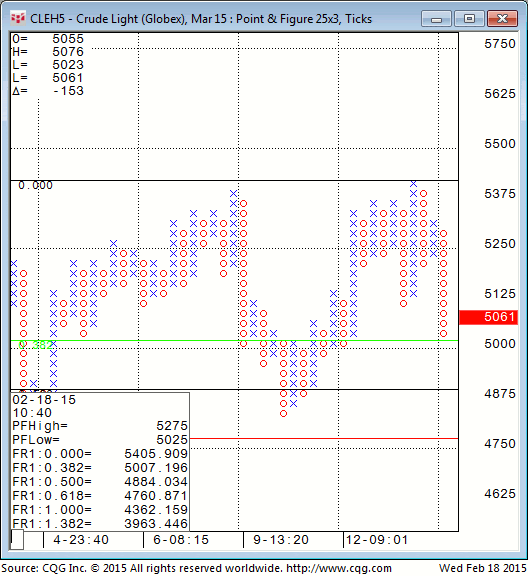This screenshot has width=528, height=576.
Task: Click the FR1:1.000= 4362.159 row
Action: pos(100,510)
